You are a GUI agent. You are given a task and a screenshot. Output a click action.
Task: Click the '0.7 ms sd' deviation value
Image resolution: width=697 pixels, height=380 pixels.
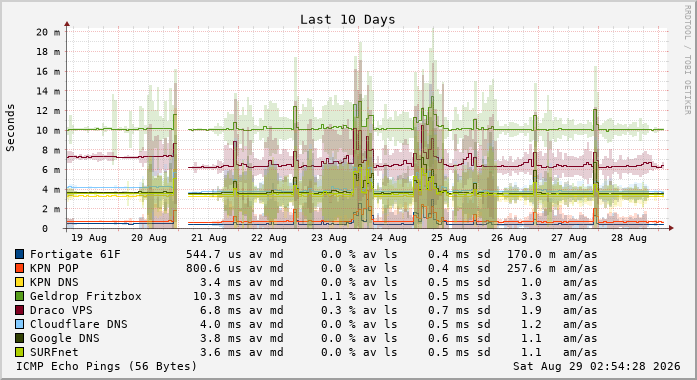point(459,310)
